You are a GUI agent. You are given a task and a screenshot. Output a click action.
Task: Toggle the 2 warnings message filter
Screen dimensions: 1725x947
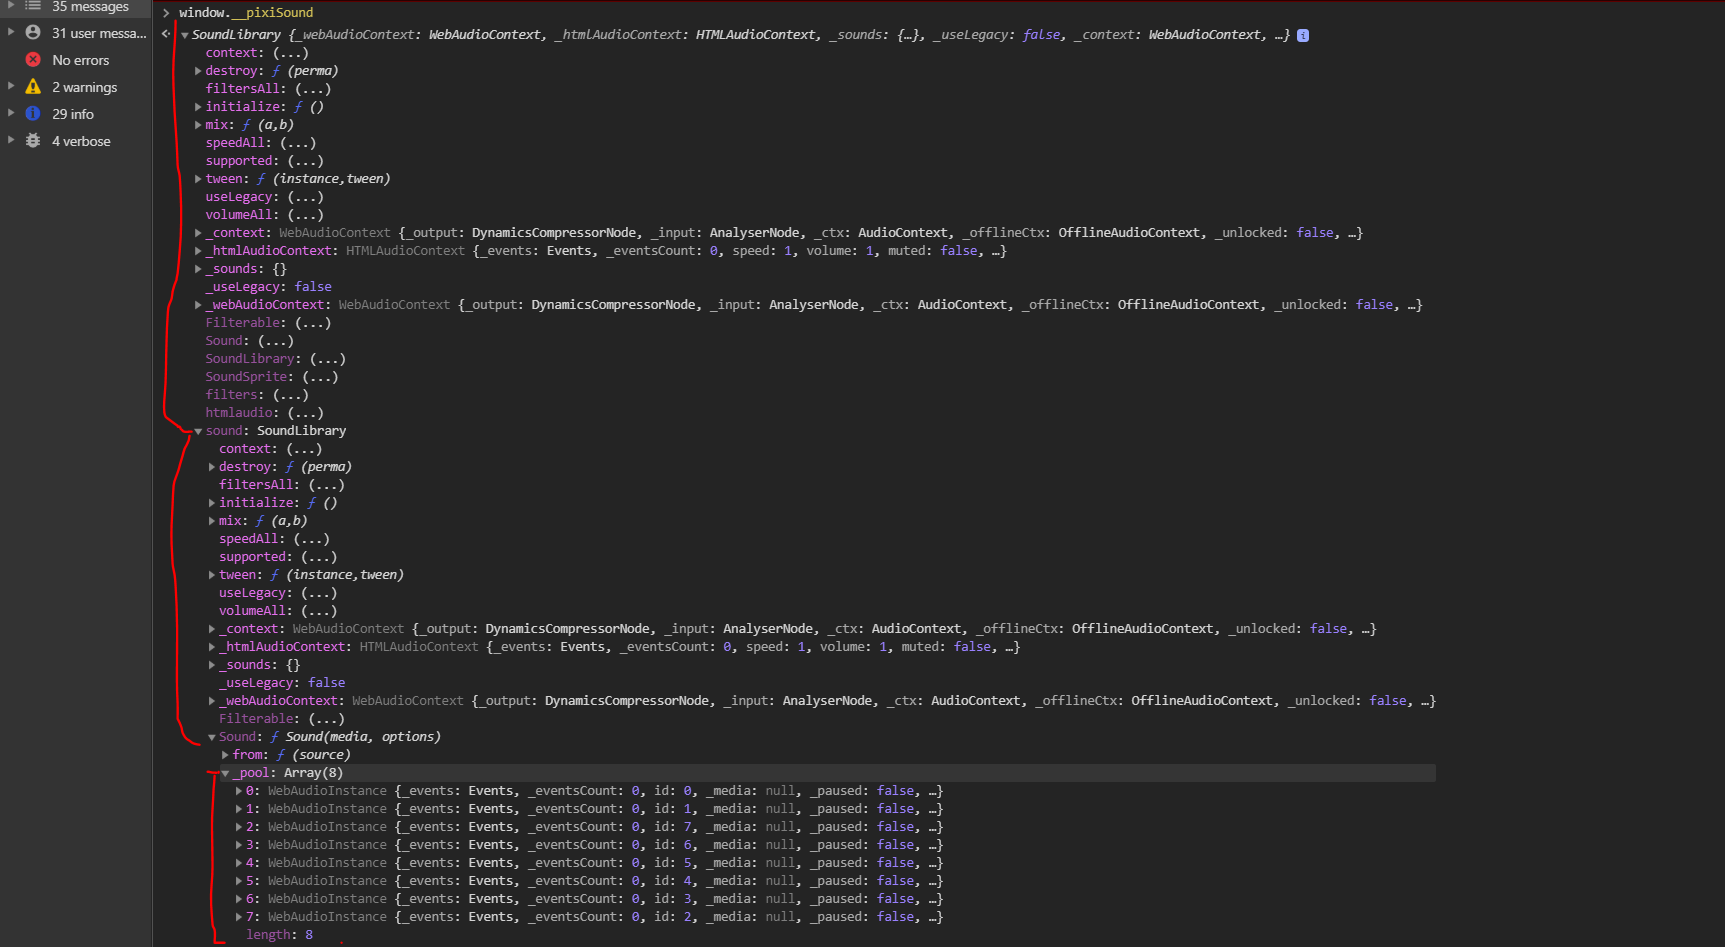[x=84, y=86]
